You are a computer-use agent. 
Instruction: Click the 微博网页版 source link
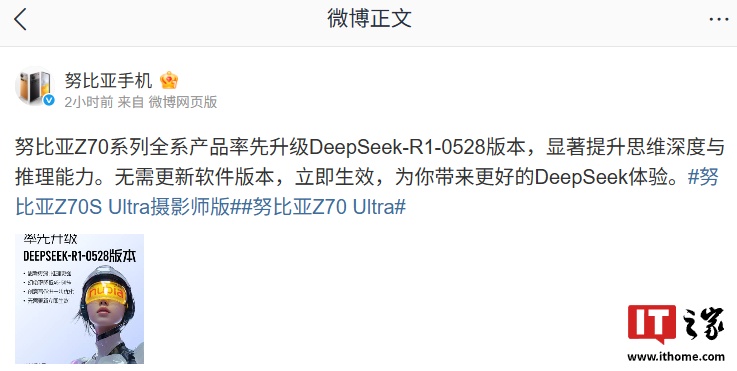pos(183,102)
